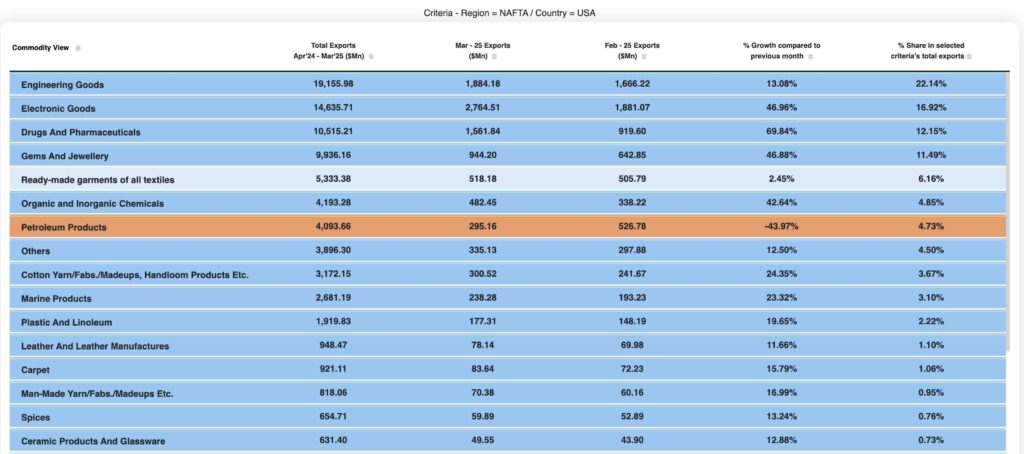Select the Others row label
The height and width of the screenshot is (454, 1024).
tap(35, 251)
